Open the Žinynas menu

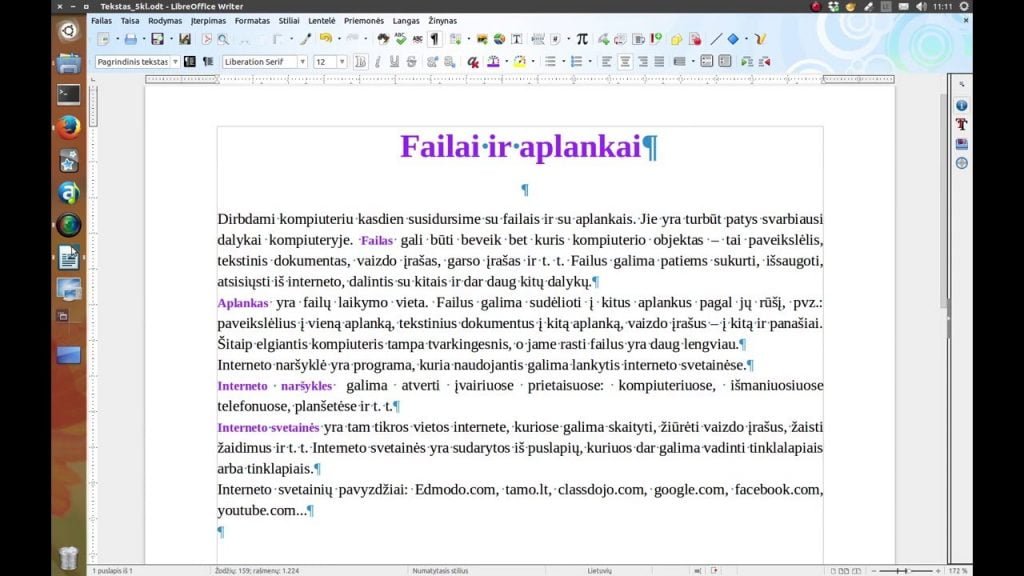(443, 21)
